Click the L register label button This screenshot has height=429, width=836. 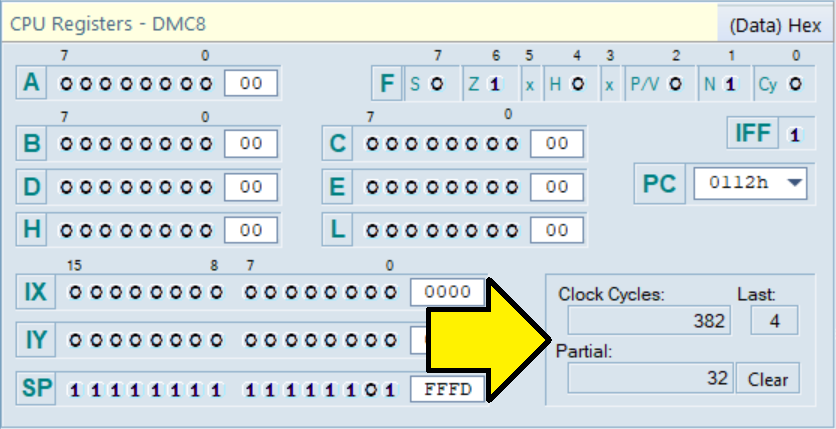point(337,230)
